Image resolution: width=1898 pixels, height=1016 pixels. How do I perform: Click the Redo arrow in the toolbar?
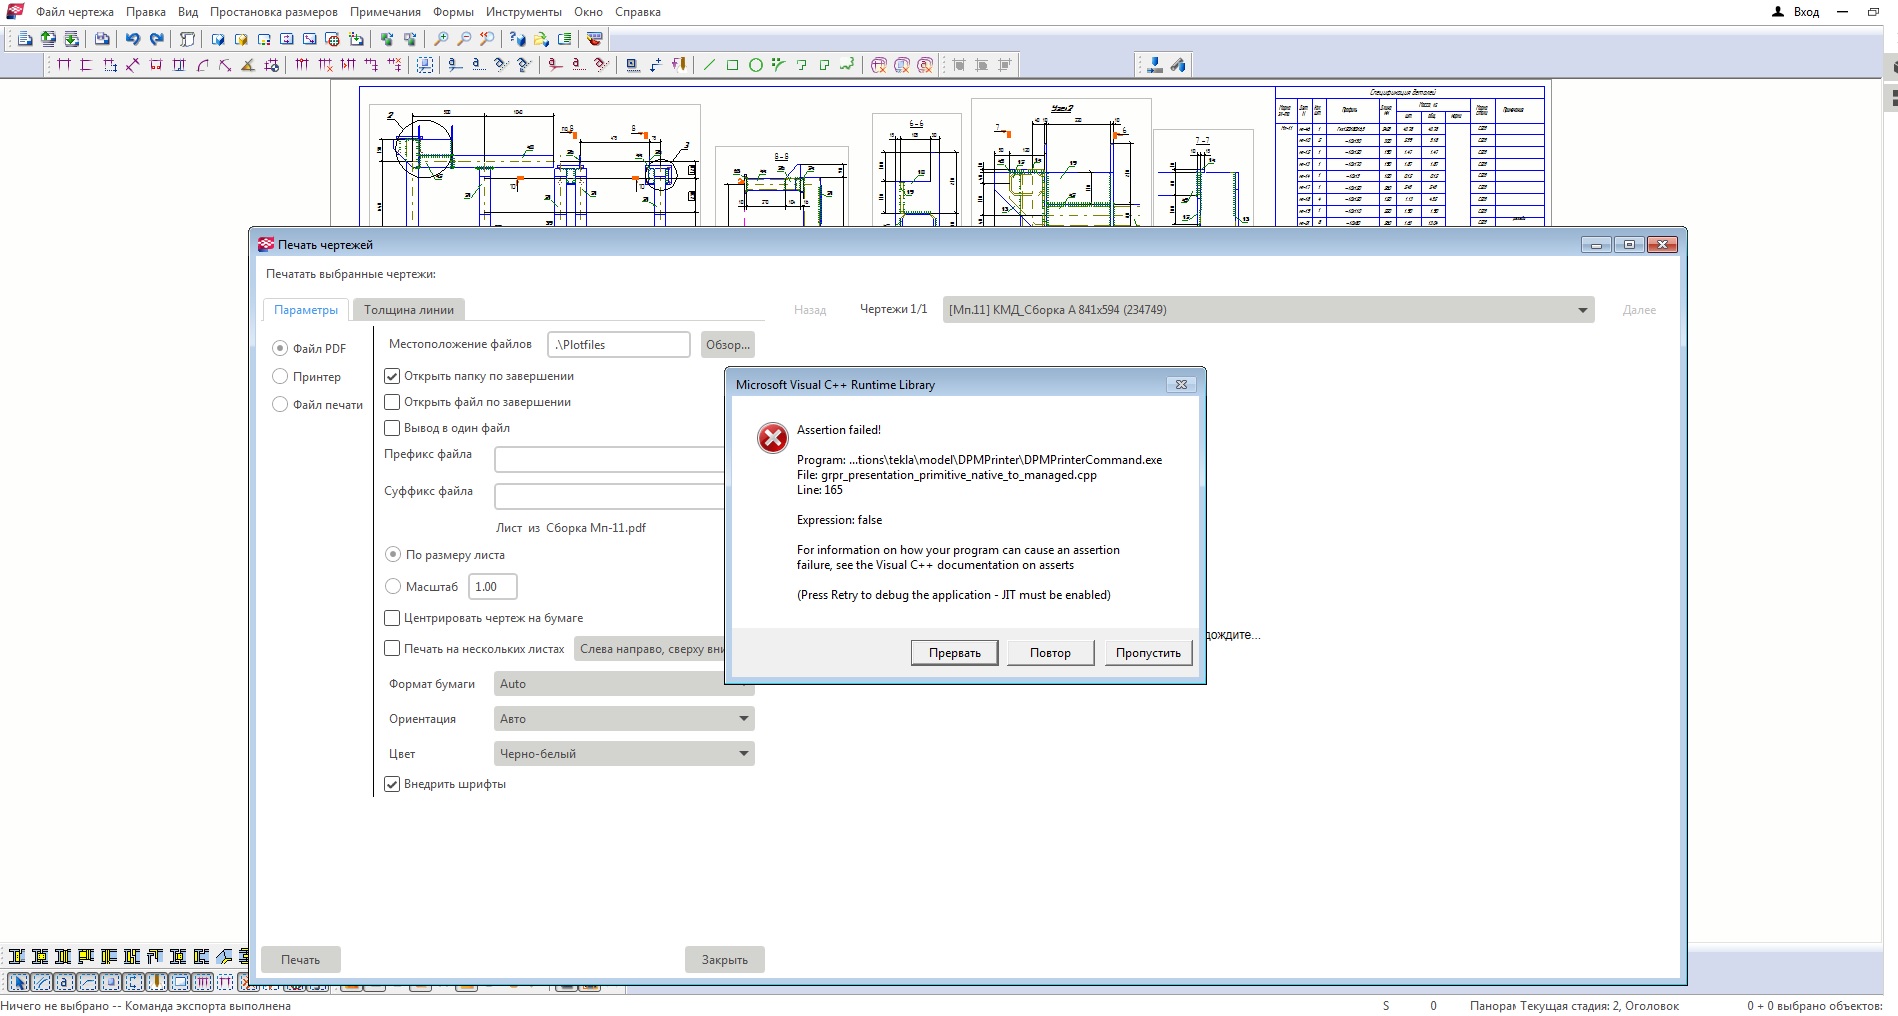(x=156, y=39)
